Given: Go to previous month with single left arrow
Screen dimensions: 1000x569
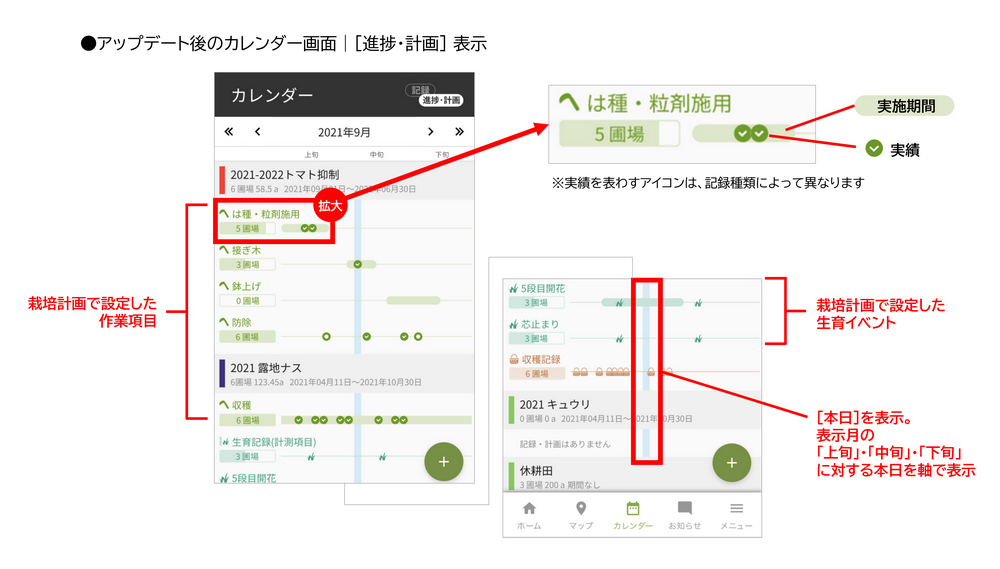Looking at the screenshot, I should click(258, 131).
